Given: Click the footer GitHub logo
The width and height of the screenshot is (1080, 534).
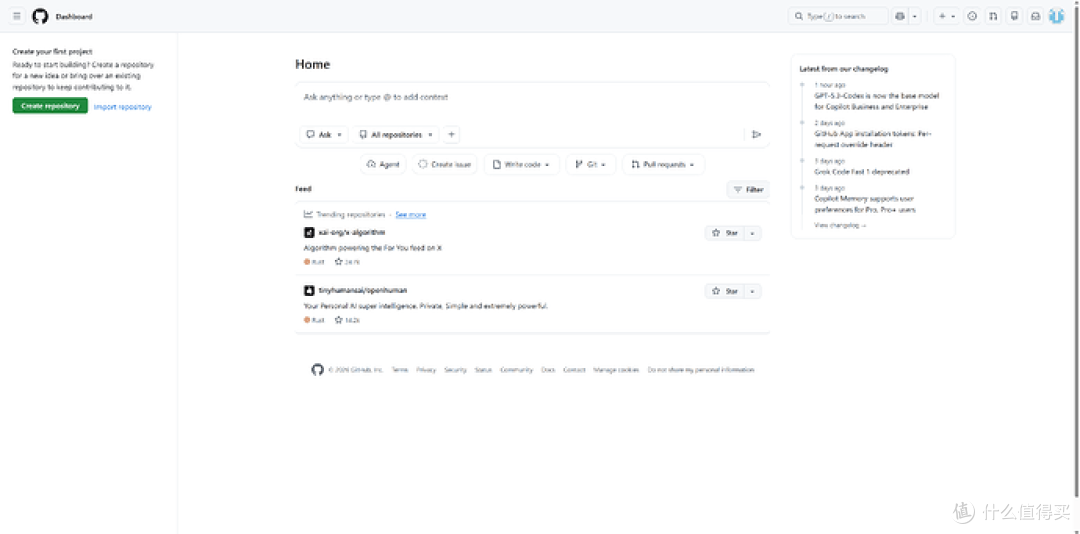Looking at the screenshot, I should [318, 370].
